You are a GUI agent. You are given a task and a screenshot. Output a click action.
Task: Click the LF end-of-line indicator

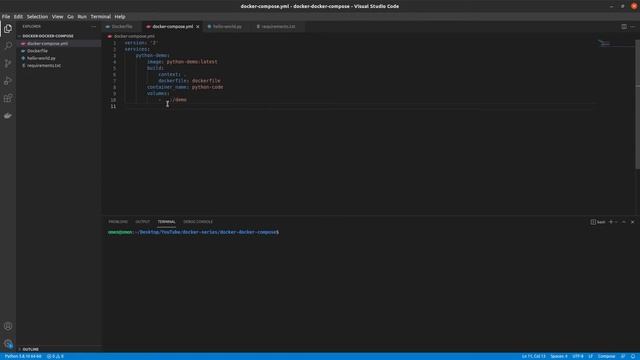(590, 356)
